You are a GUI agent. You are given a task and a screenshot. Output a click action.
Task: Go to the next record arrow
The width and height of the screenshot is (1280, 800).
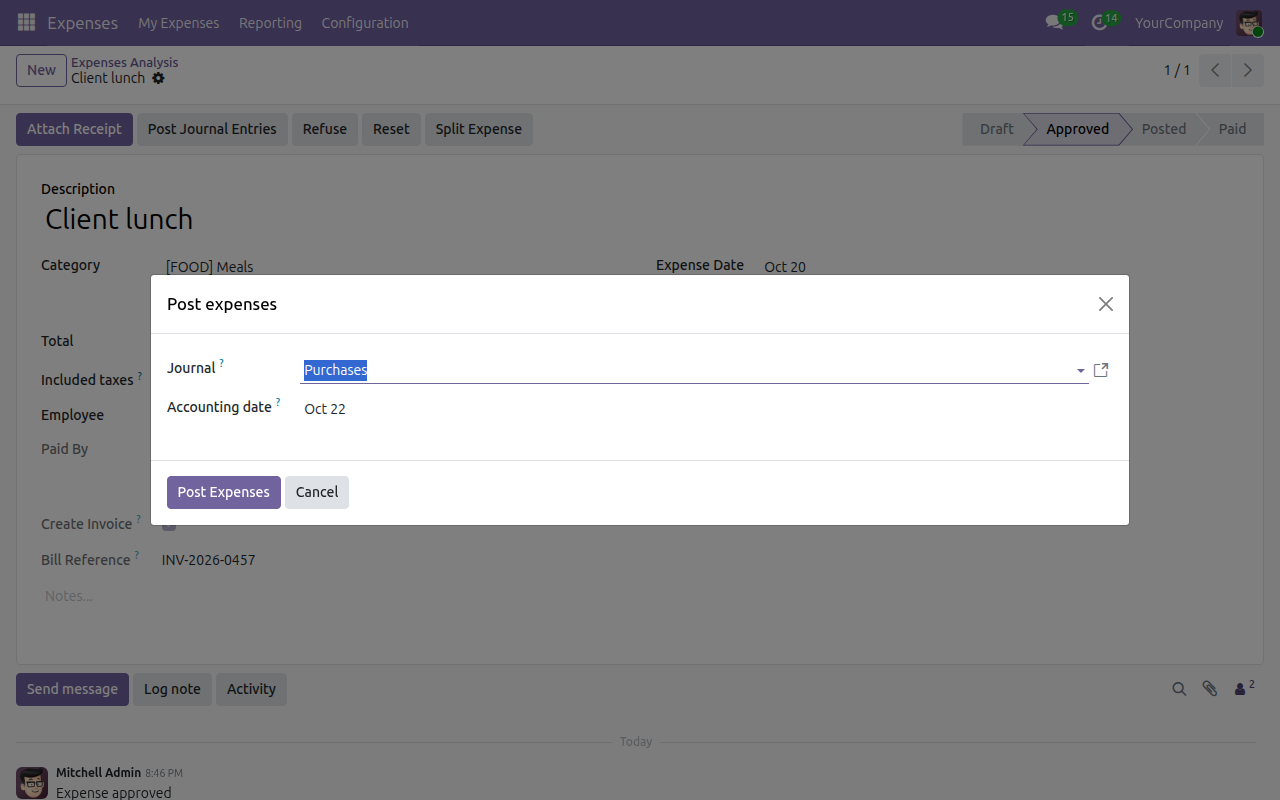click(x=1247, y=70)
